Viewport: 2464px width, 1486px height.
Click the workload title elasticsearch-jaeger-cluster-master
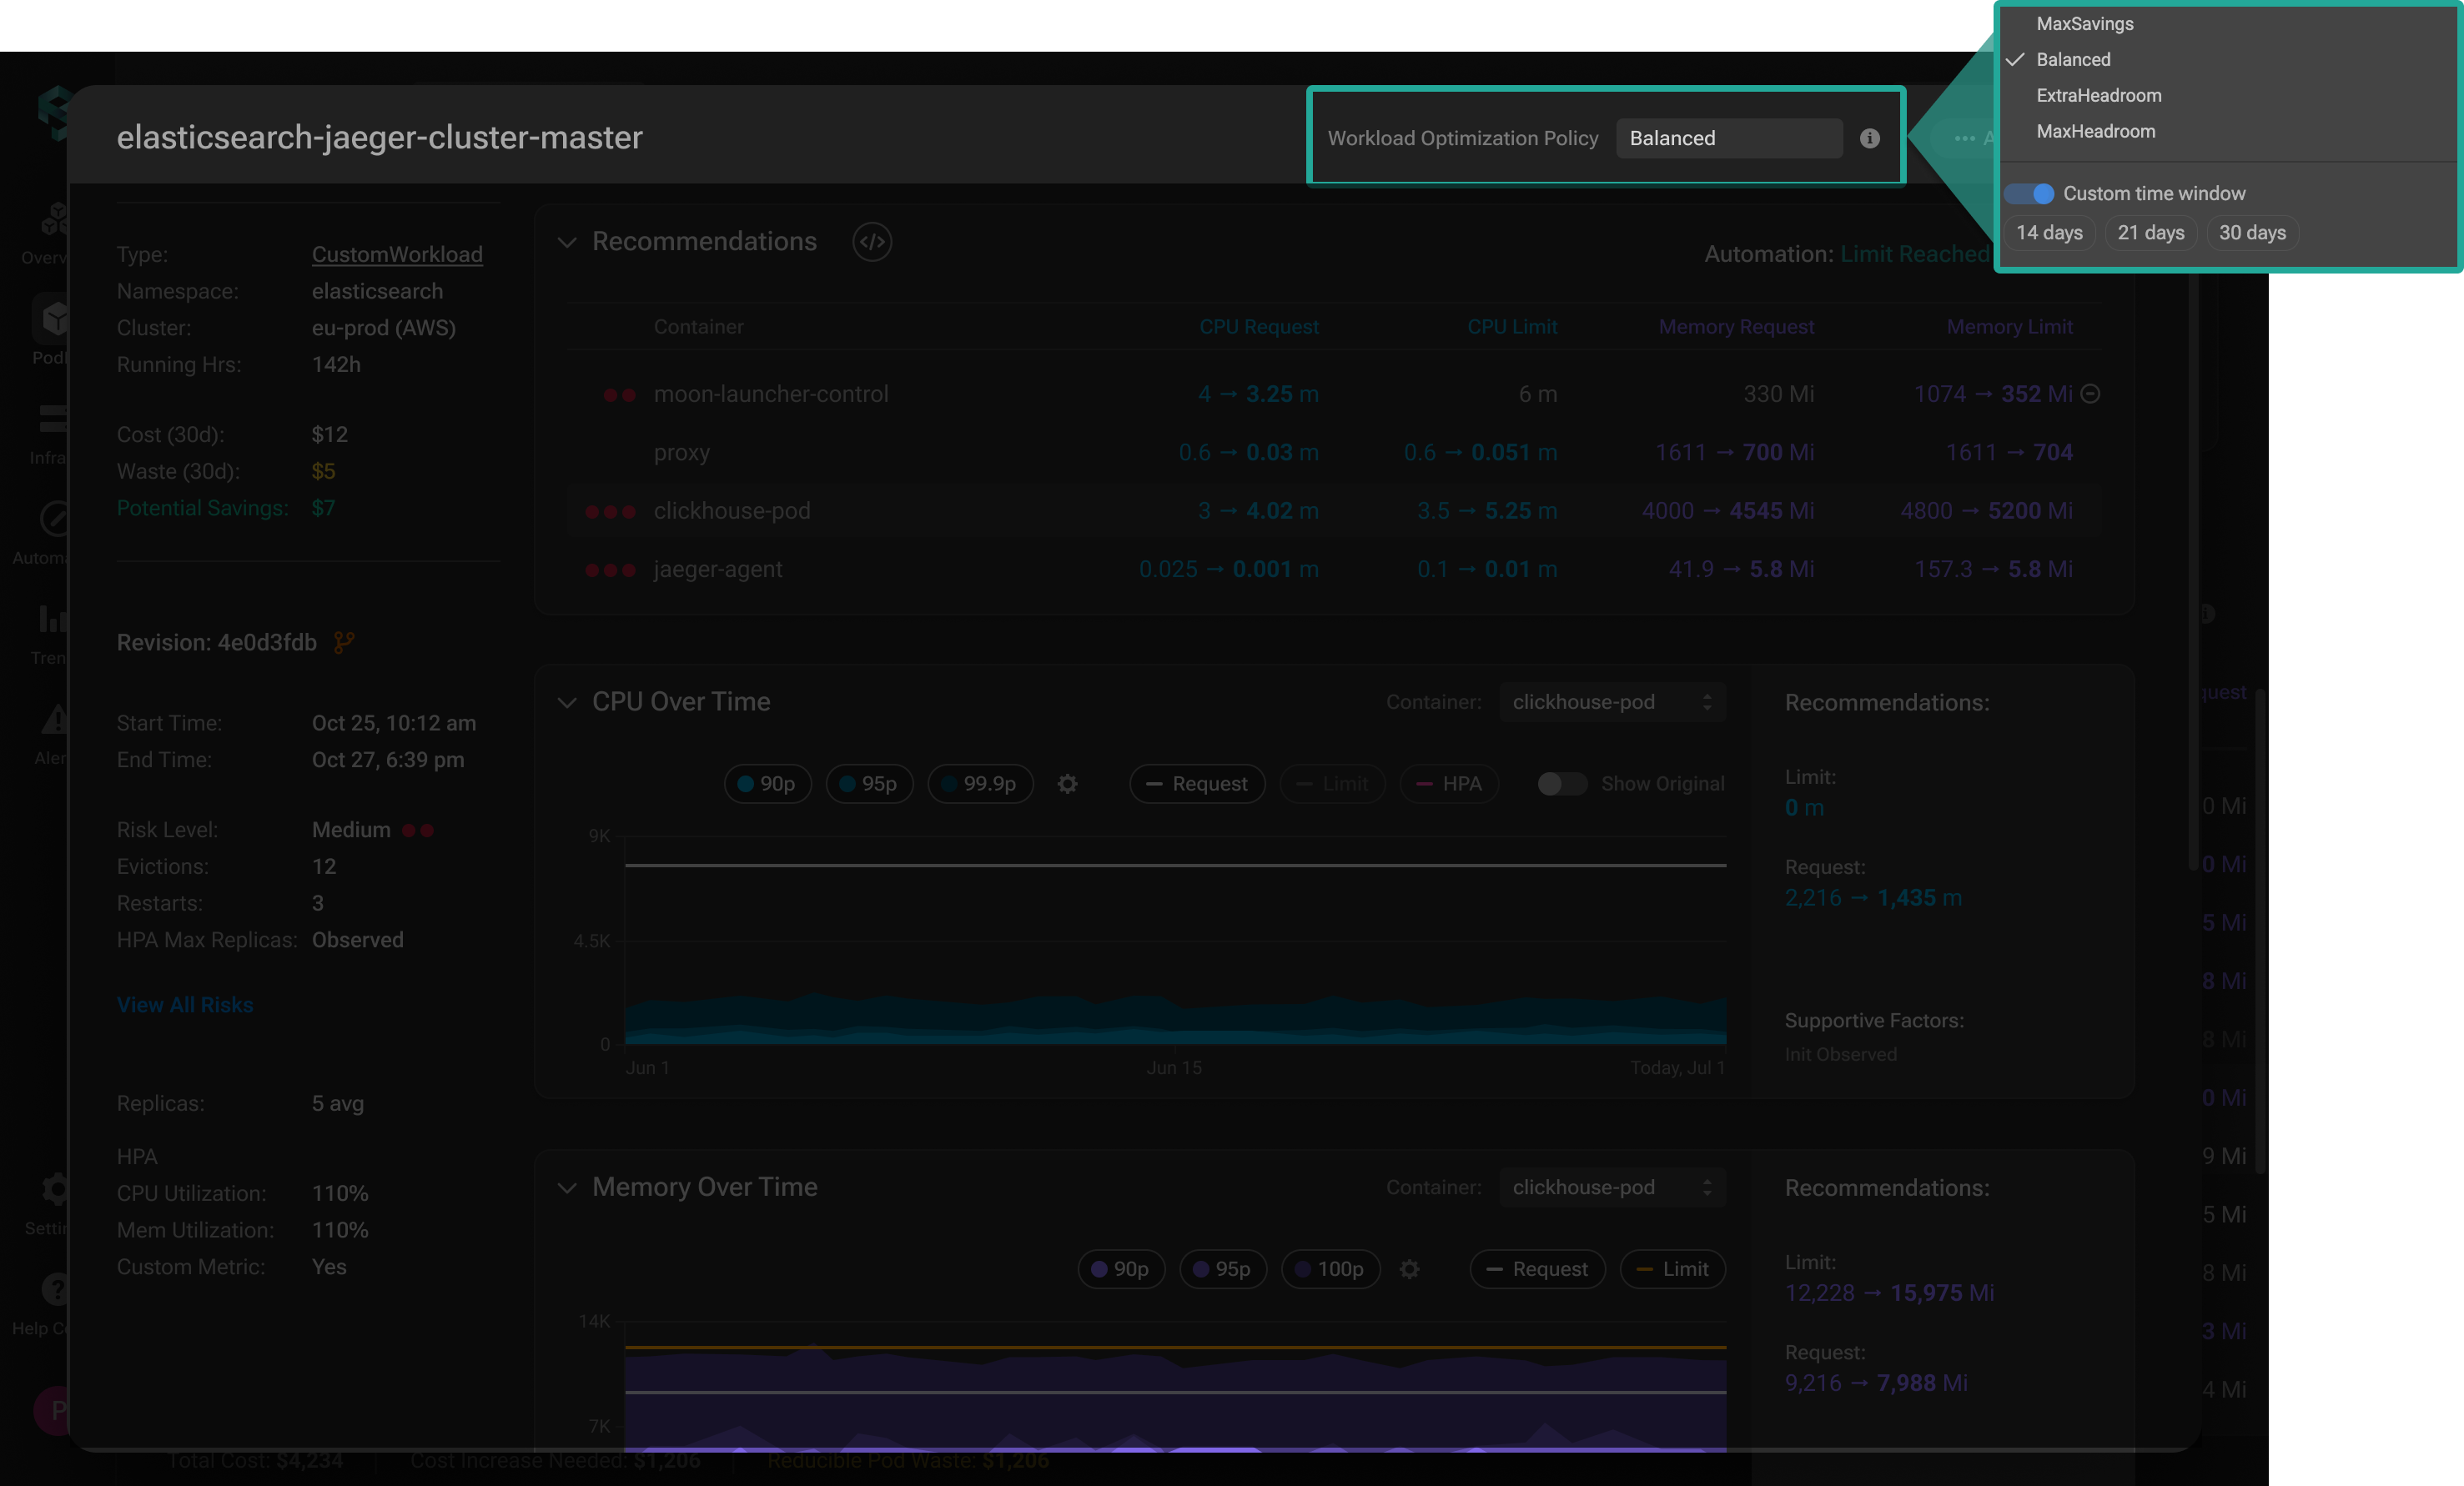(380, 137)
